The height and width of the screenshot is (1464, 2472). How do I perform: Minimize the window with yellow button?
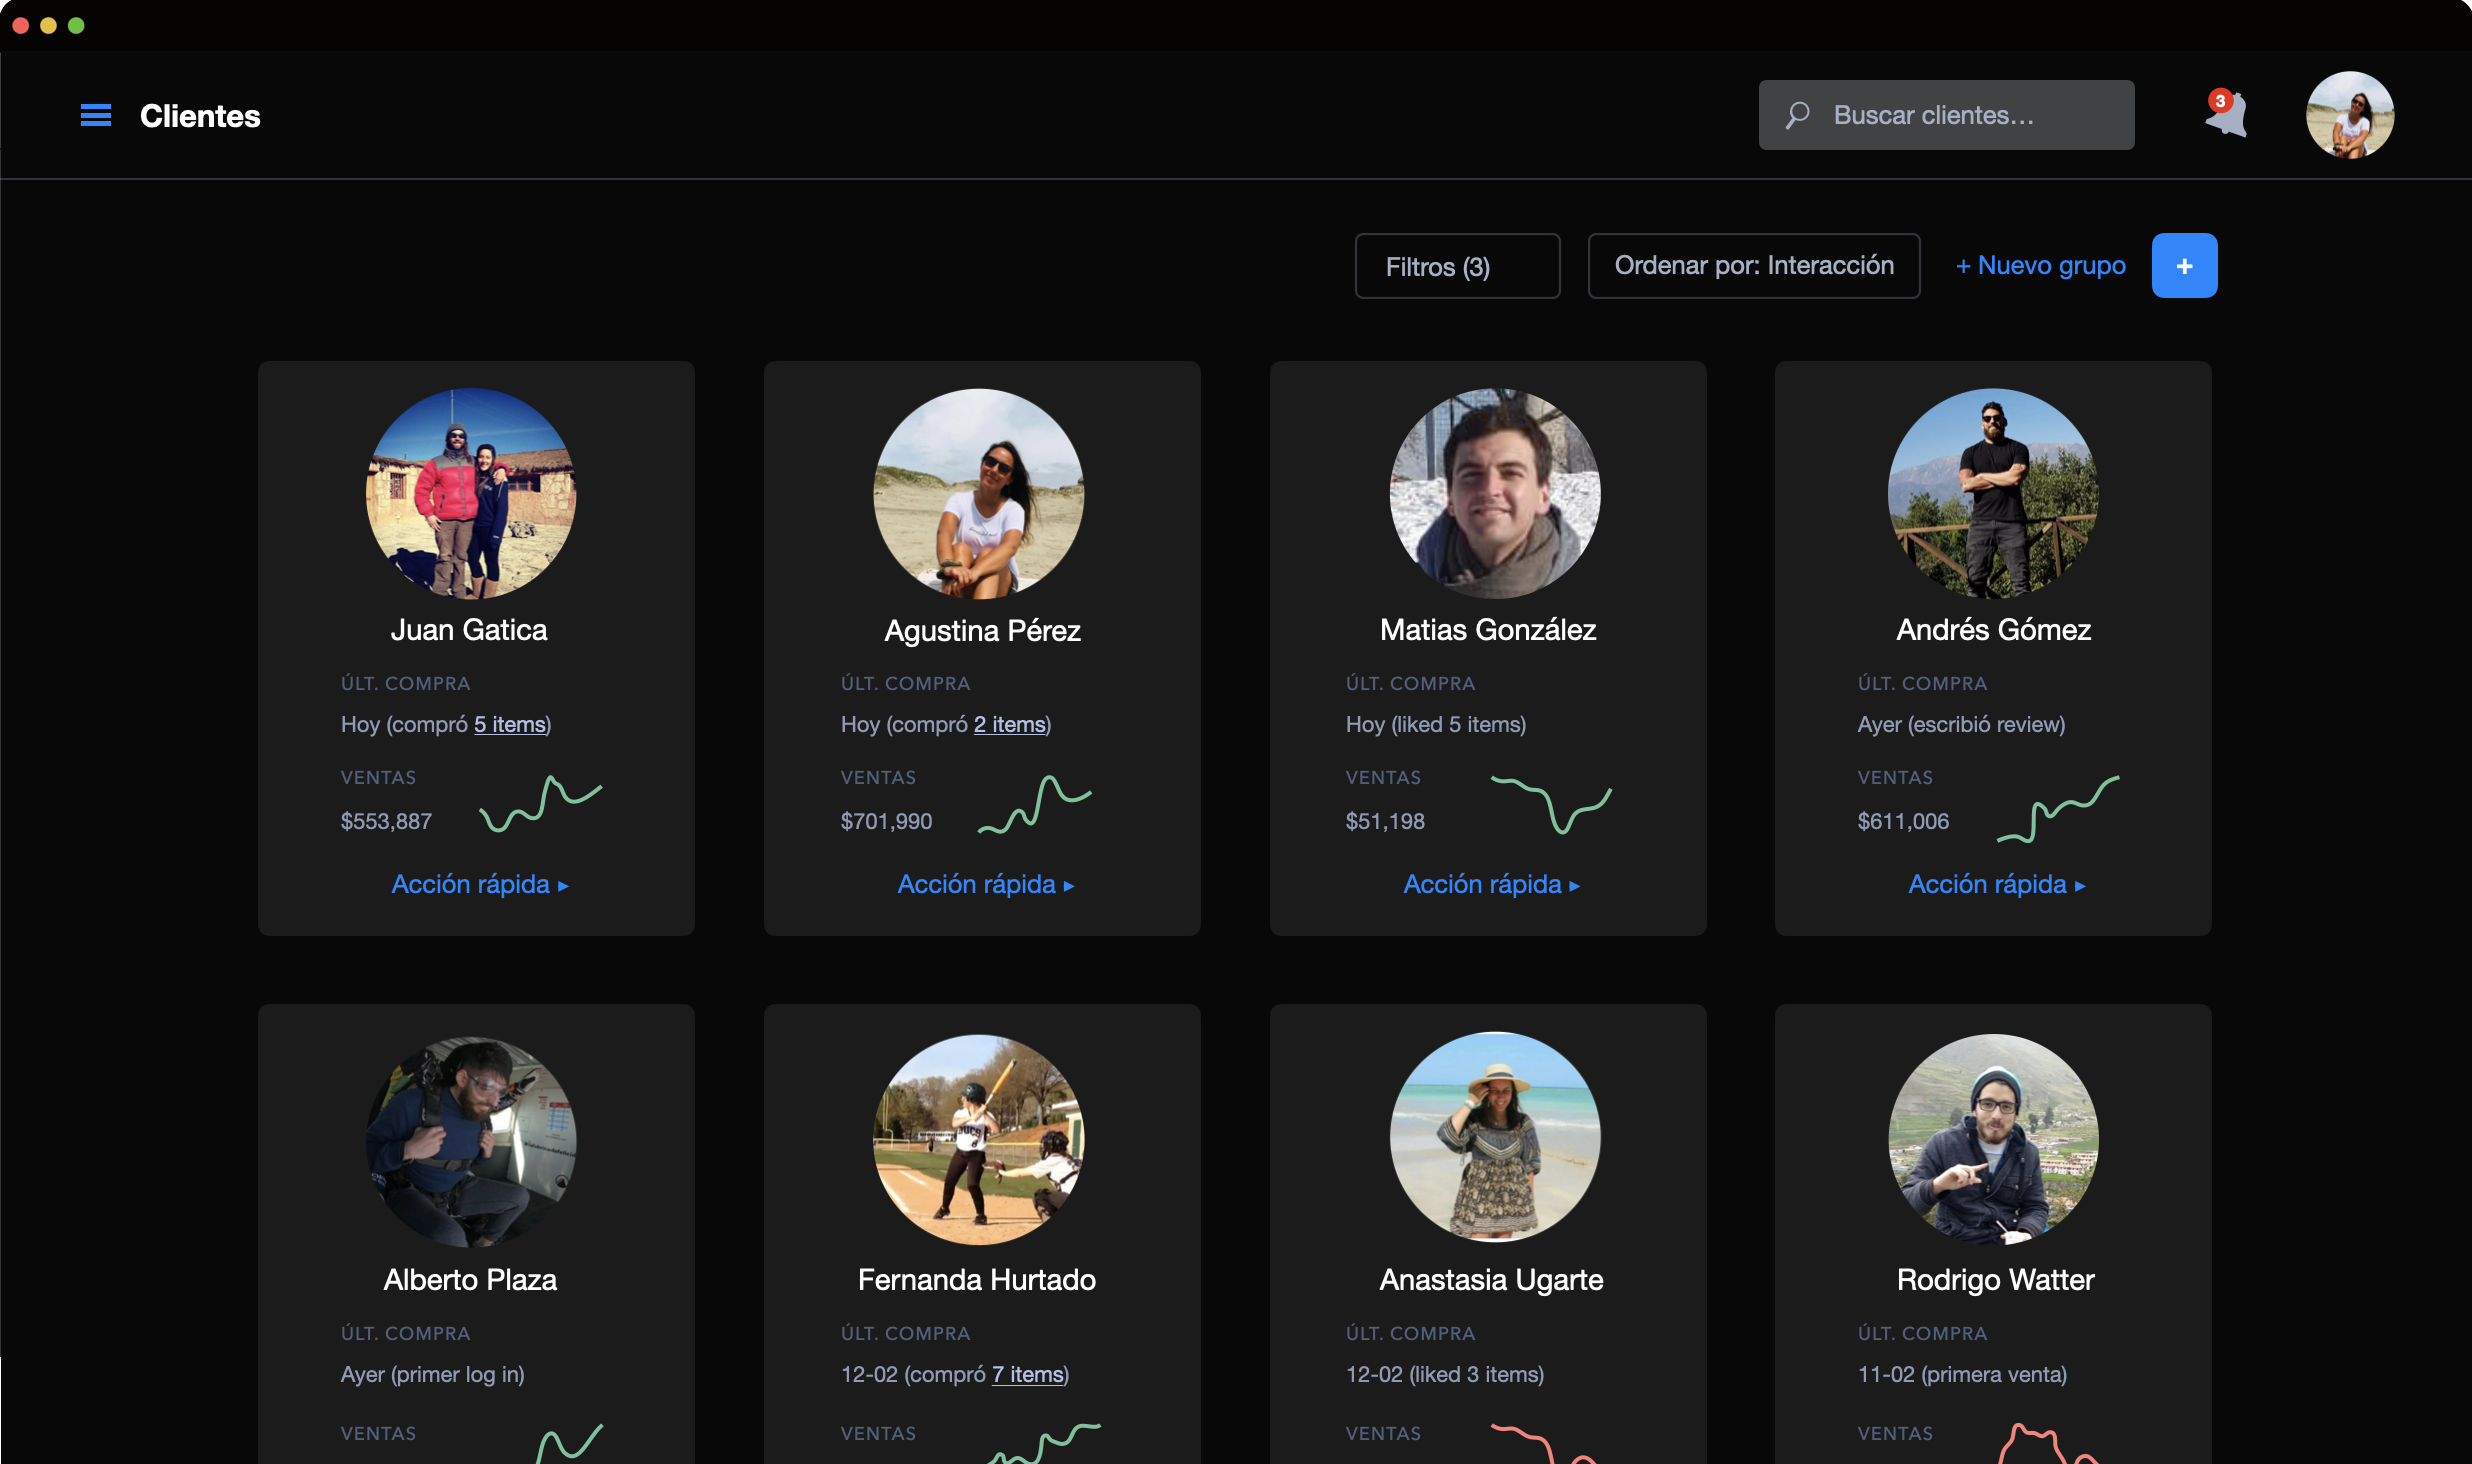[48, 25]
